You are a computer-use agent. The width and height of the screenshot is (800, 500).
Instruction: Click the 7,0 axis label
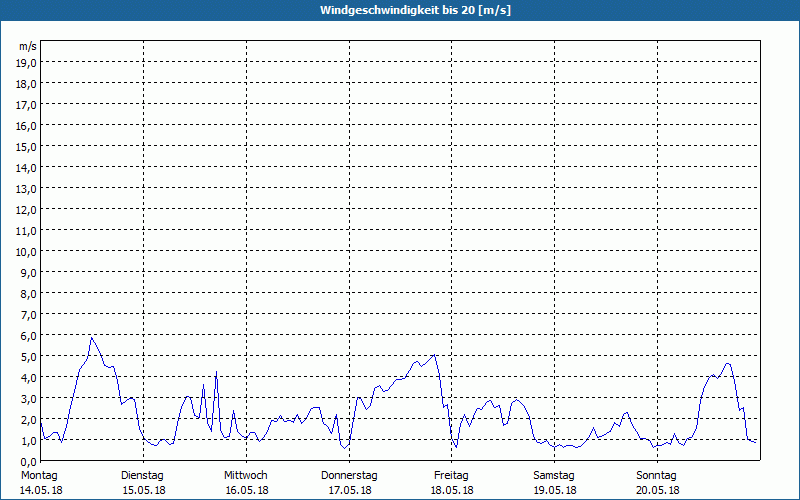coord(29,315)
